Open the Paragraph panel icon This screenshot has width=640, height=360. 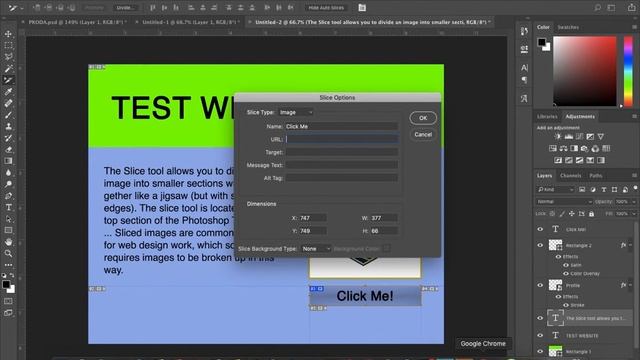(x=524, y=80)
